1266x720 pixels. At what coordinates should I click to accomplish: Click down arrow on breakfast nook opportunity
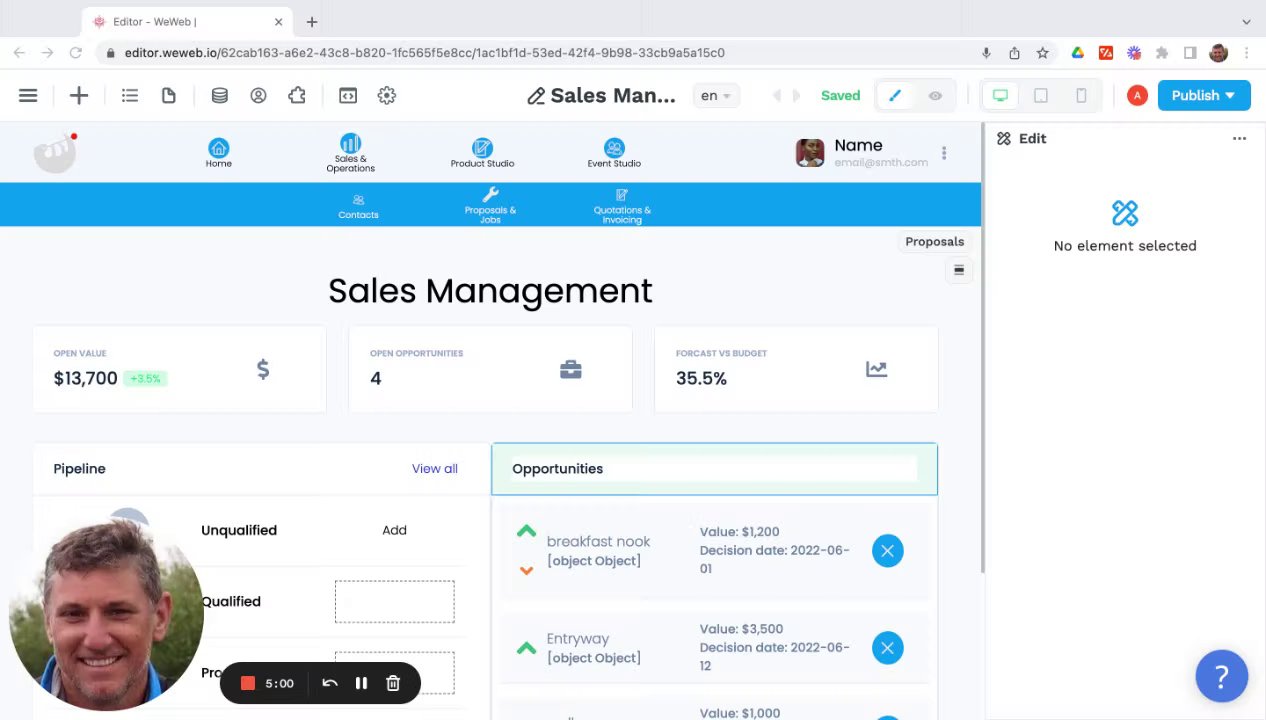click(526, 571)
